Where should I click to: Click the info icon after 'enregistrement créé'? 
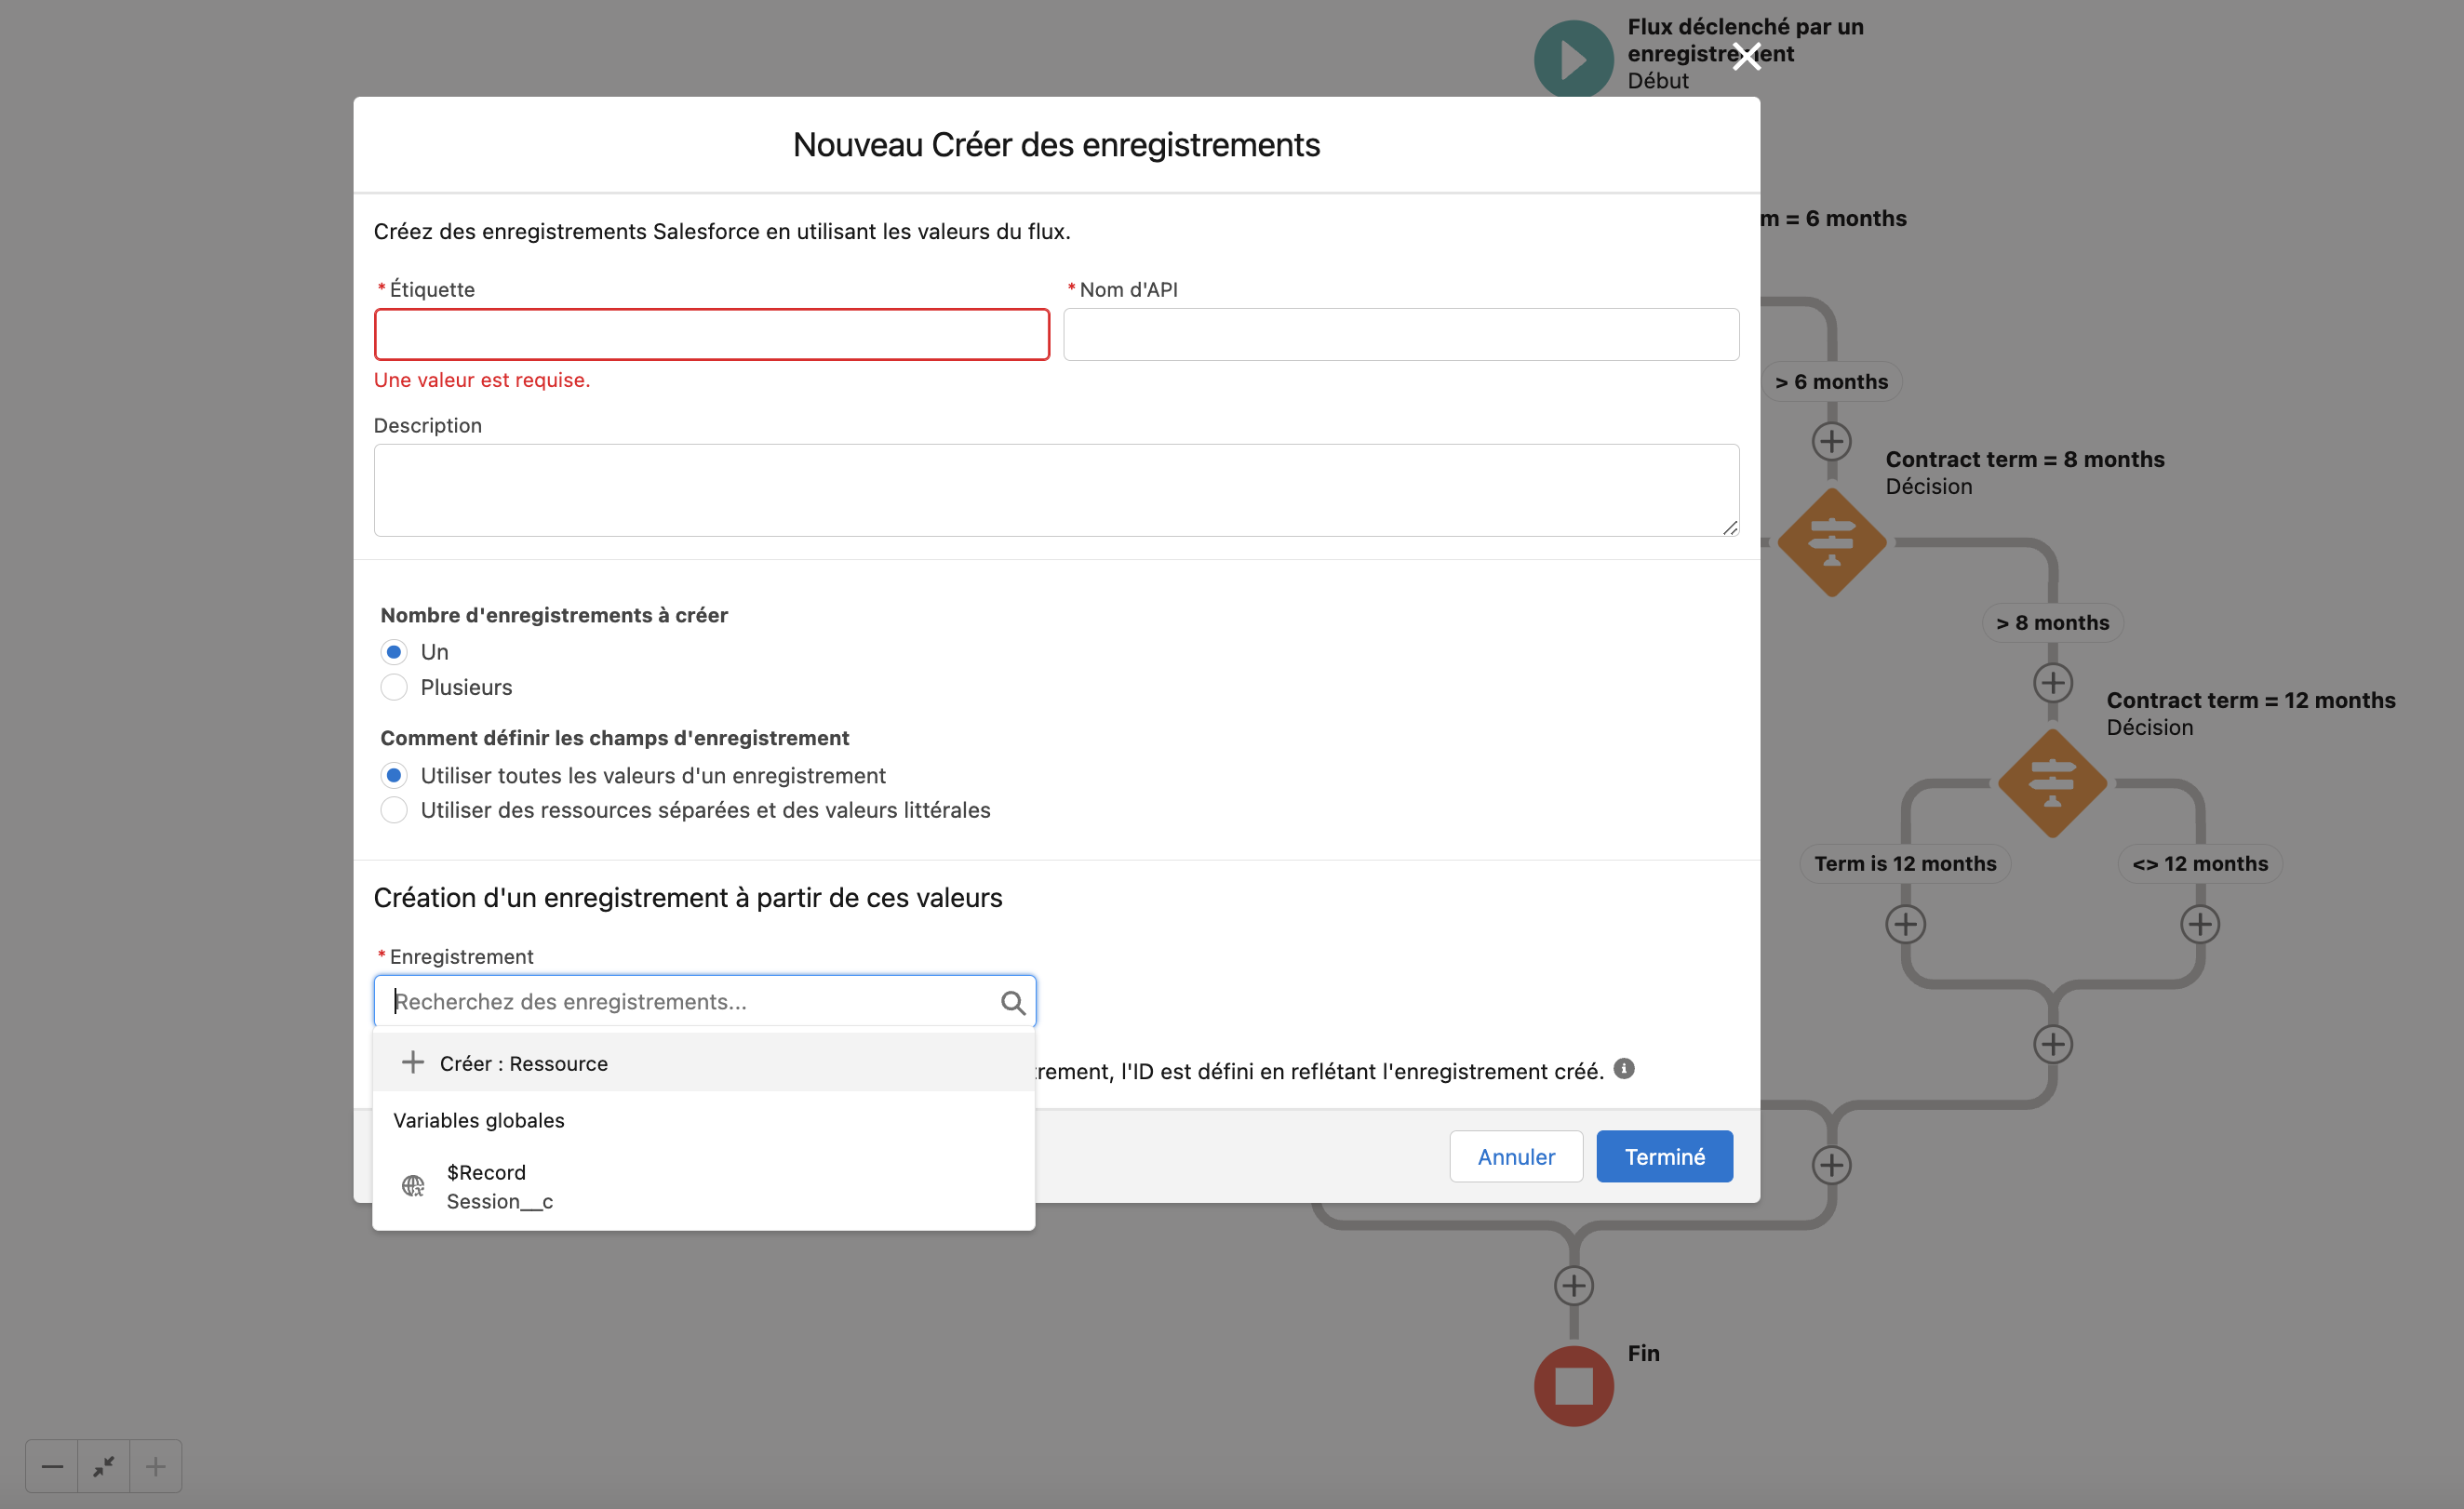click(x=1624, y=1069)
